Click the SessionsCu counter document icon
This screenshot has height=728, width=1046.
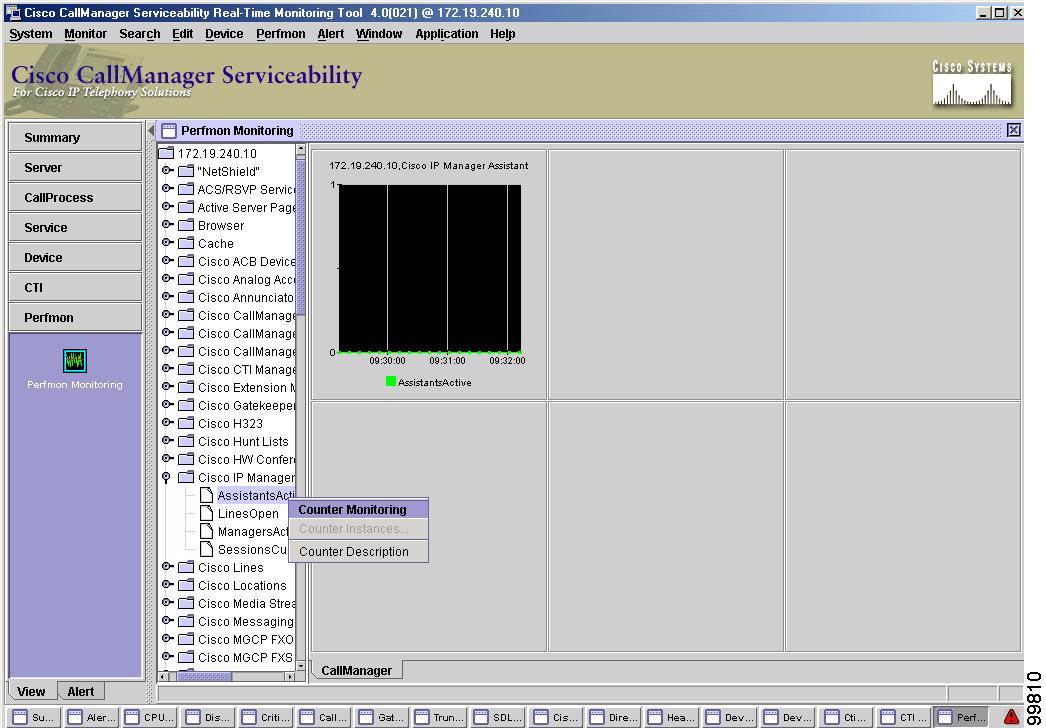click(x=207, y=549)
